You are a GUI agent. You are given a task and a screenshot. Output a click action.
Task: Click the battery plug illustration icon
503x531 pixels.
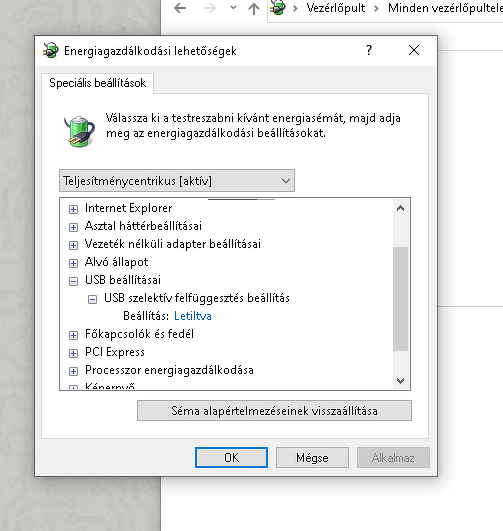click(79, 131)
